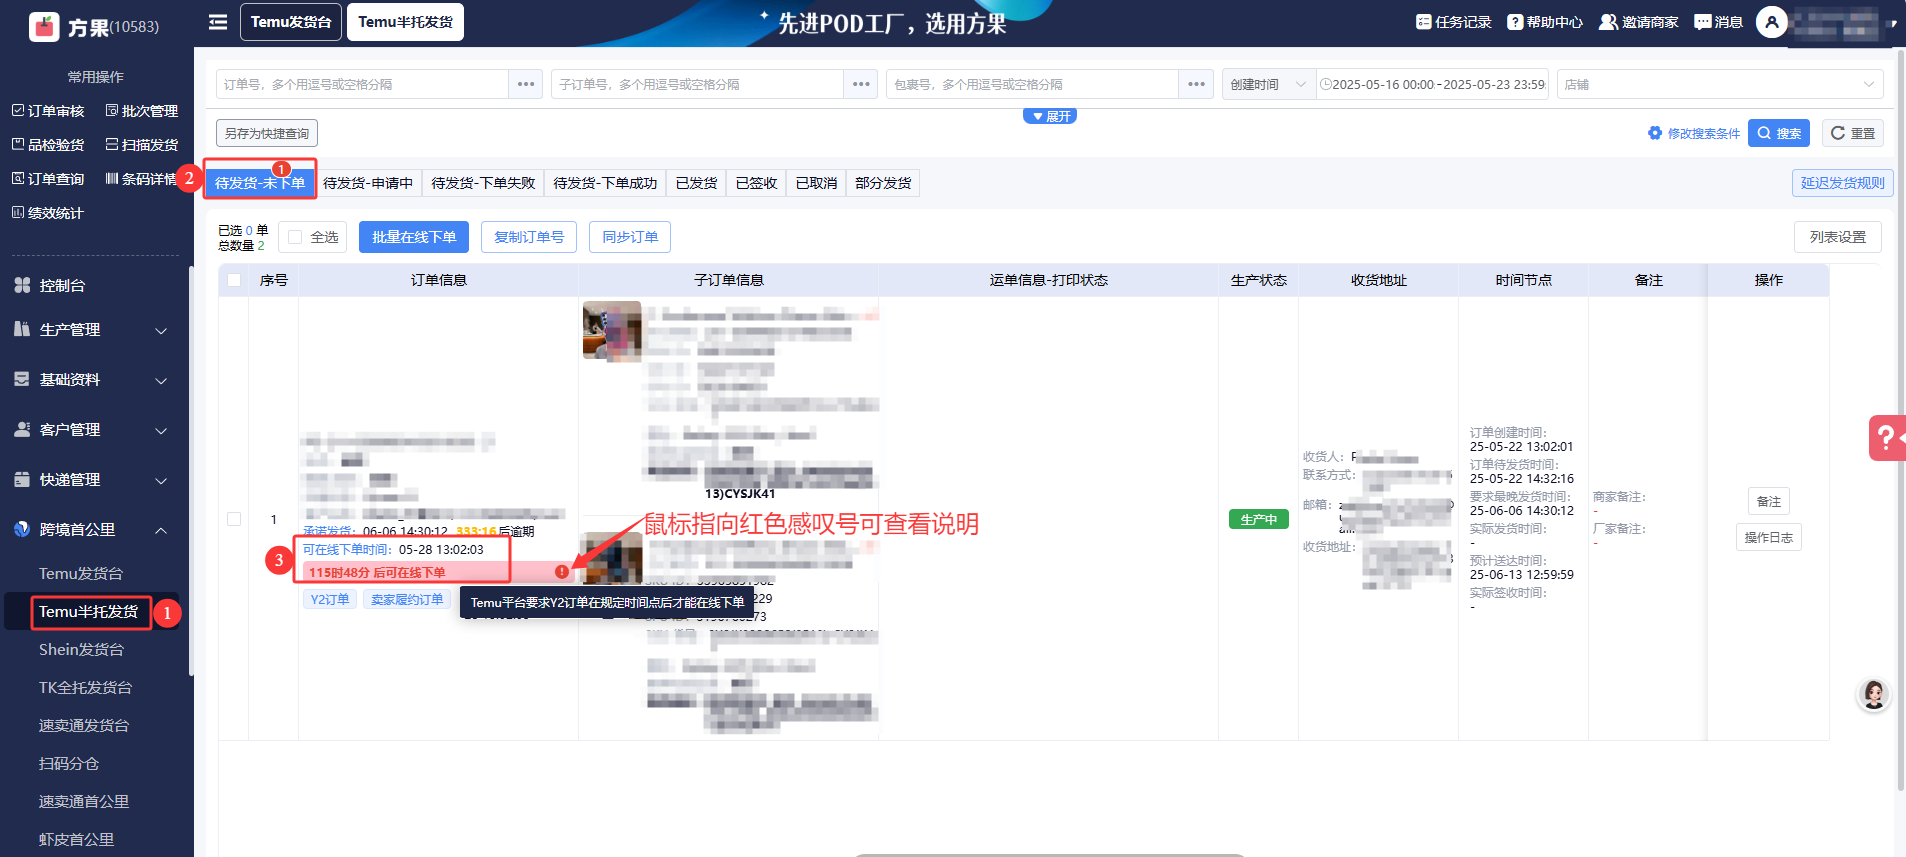Click 修改搜索条件 gear link
Screen dimensions: 1906x857
[x=1694, y=133]
